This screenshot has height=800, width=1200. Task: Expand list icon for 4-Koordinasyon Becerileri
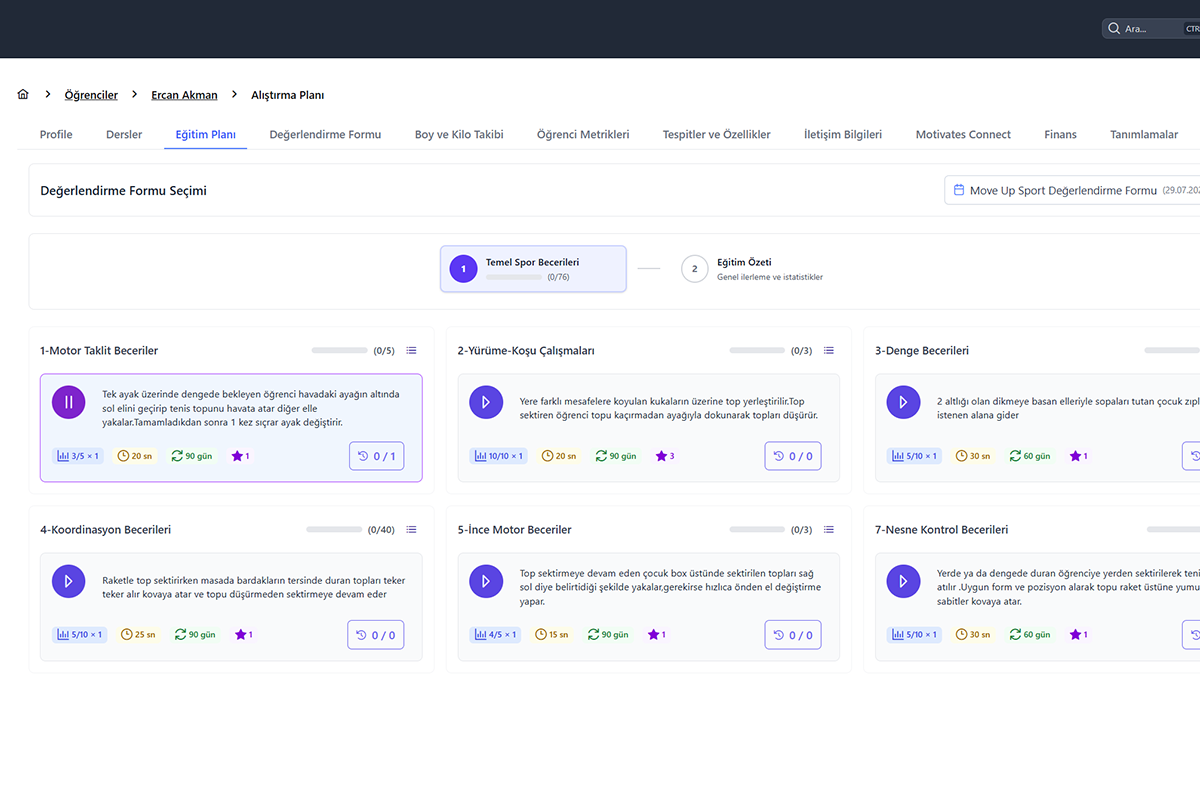(412, 530)
